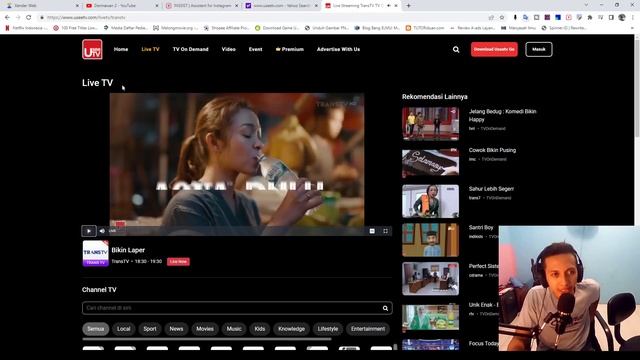Screen dimensions: 640x360
Task: Open the browser profile avatar
Action: pos(622,18)
